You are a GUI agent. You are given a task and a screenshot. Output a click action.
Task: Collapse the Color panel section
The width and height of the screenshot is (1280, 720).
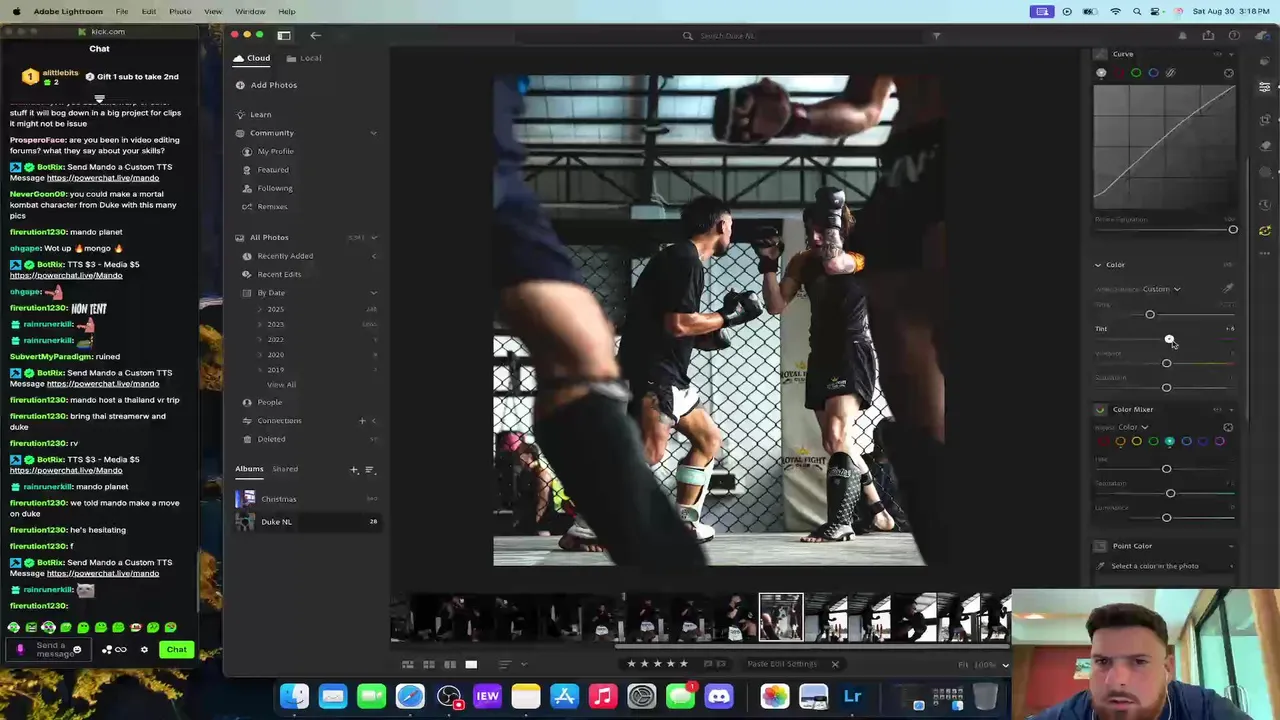point(1098,265)
